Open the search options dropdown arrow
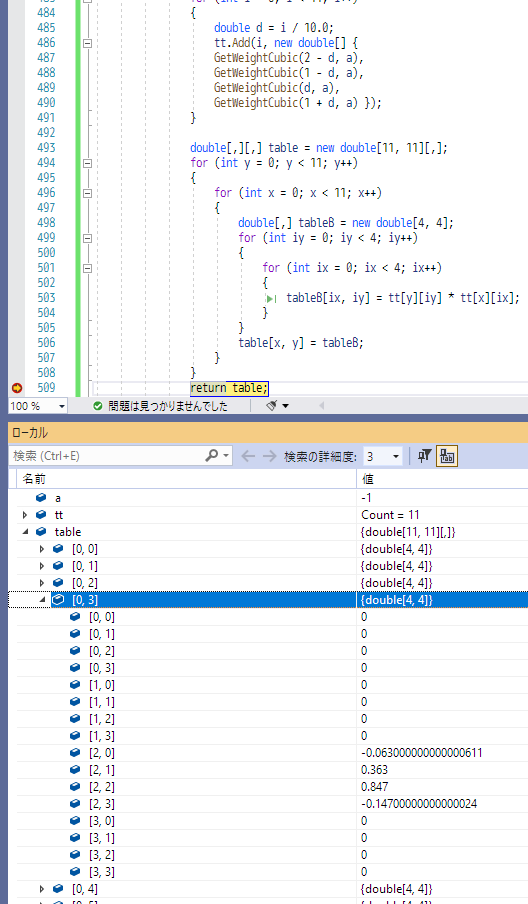The width and height of the screenshot is (528, 904). [x=225, y=455]
